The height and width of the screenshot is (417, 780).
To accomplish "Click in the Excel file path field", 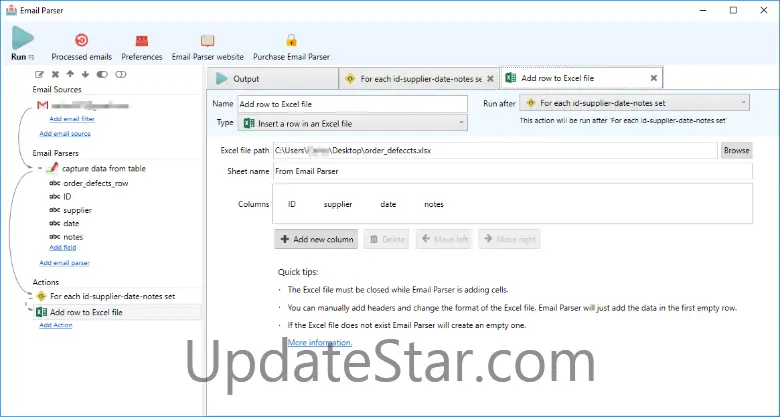I will click(495, 150).
